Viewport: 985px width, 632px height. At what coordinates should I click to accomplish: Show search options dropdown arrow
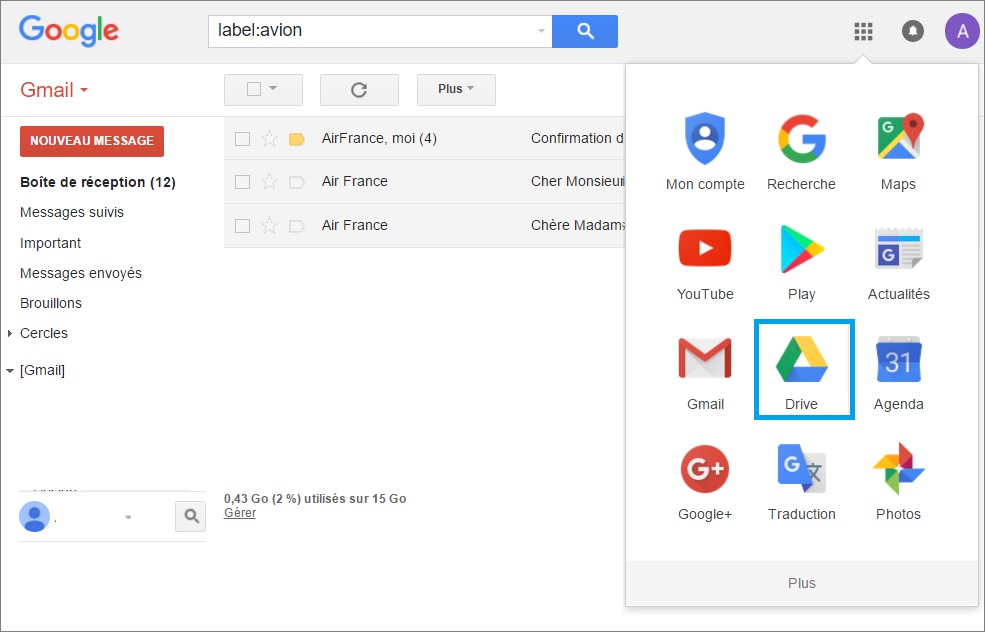tap(541, 31)
